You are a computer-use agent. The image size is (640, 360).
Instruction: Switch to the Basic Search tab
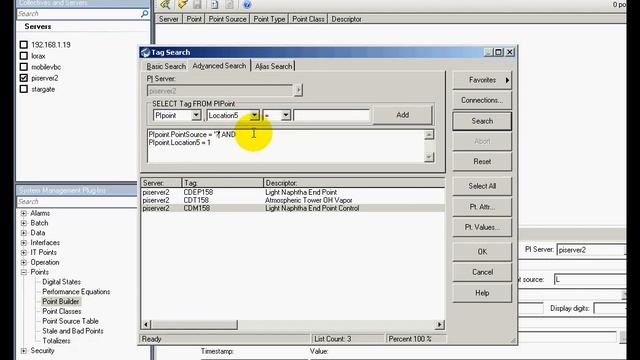pos(166,66)
